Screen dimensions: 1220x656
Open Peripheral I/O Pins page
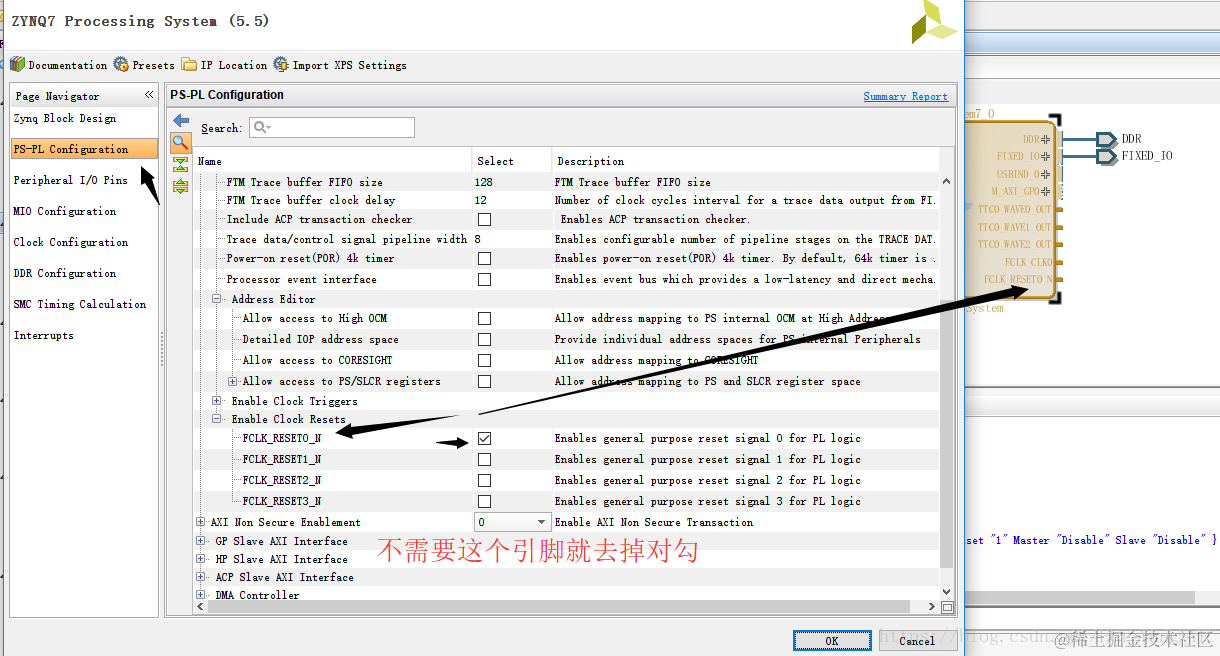point(71,180)
